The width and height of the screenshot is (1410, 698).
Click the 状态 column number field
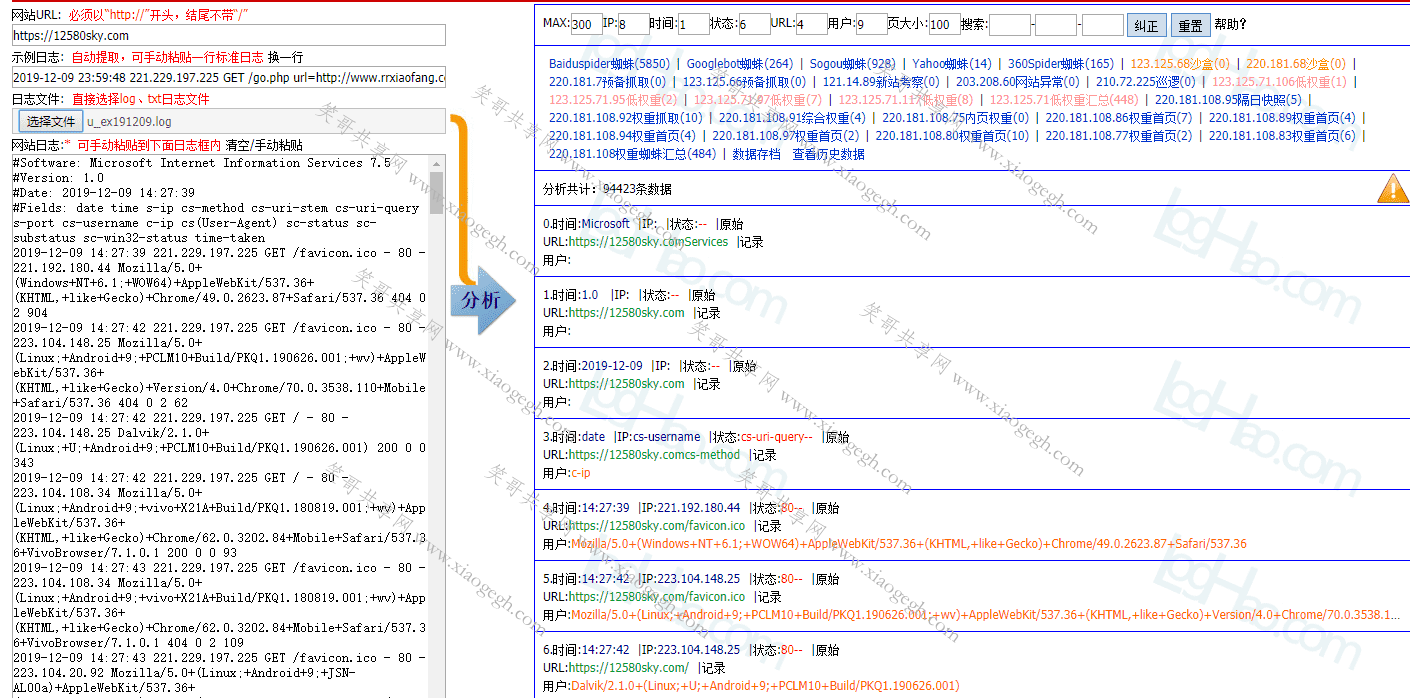pyautogui.click(x=754, y=24)
